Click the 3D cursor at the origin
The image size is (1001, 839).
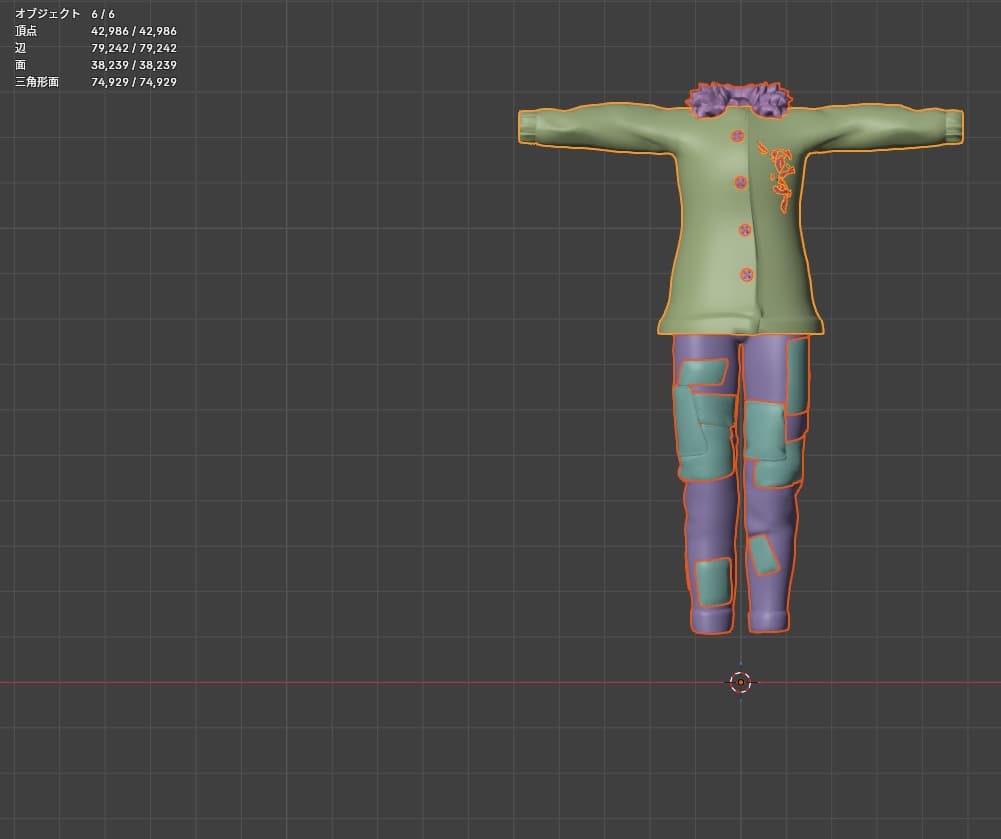741,683
